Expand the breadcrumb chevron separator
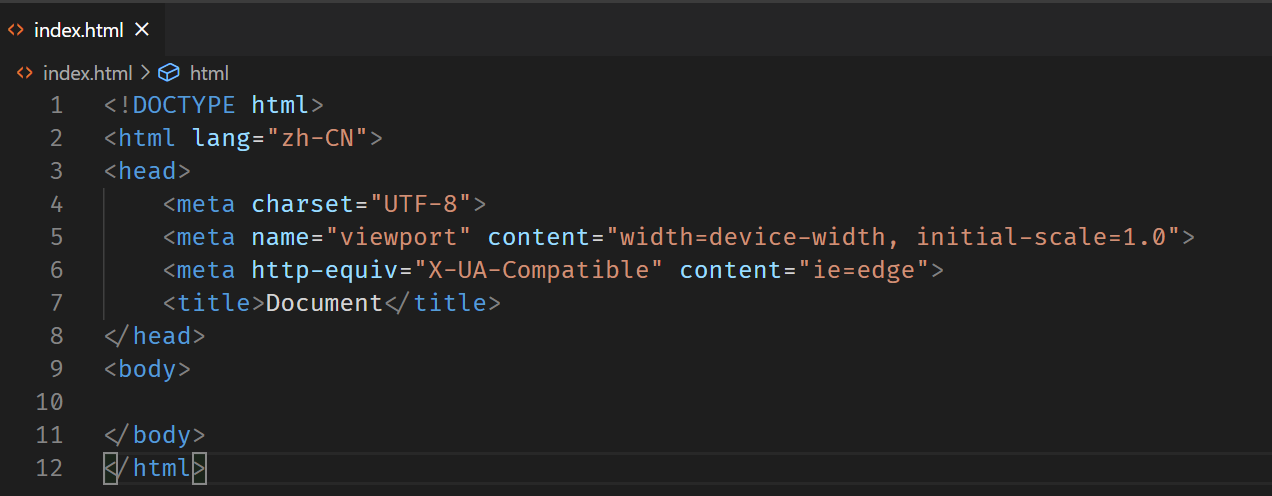This screenshot has height=496, width=1272. [145, 73]
